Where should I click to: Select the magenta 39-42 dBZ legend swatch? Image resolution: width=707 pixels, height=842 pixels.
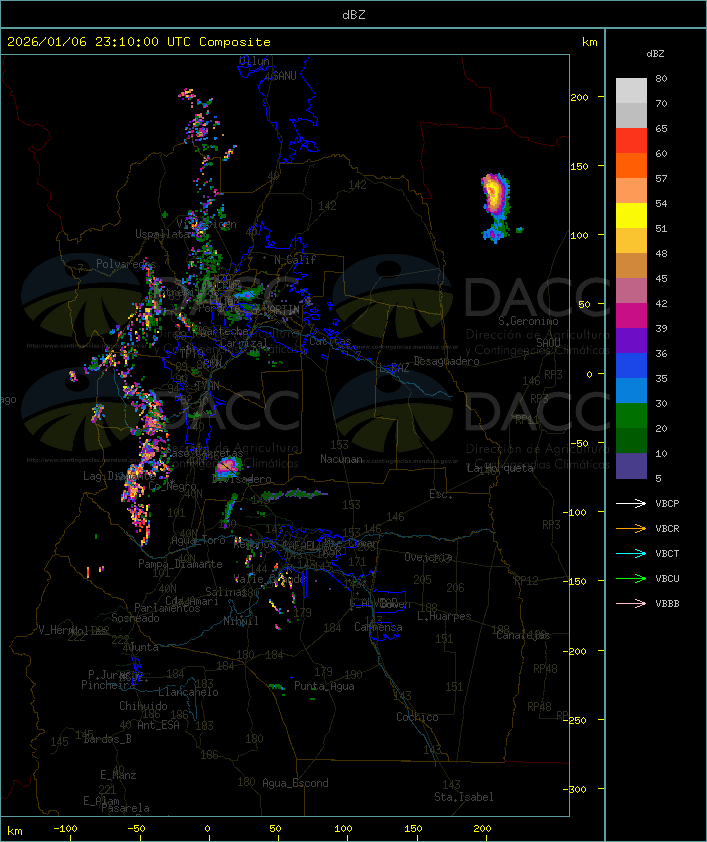click(631, 316)
